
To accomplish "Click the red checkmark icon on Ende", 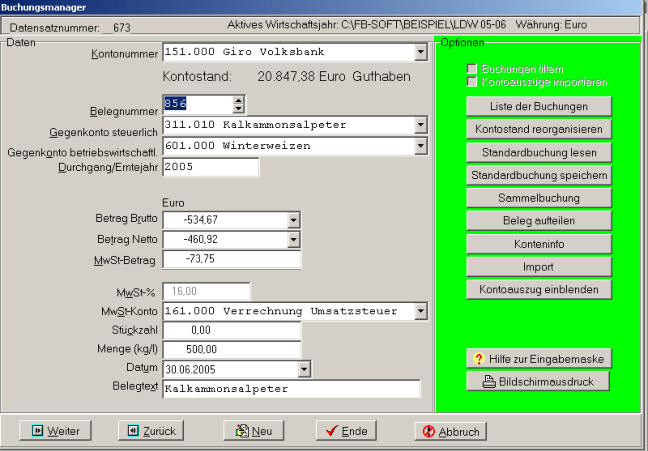I will click(332, 431).
